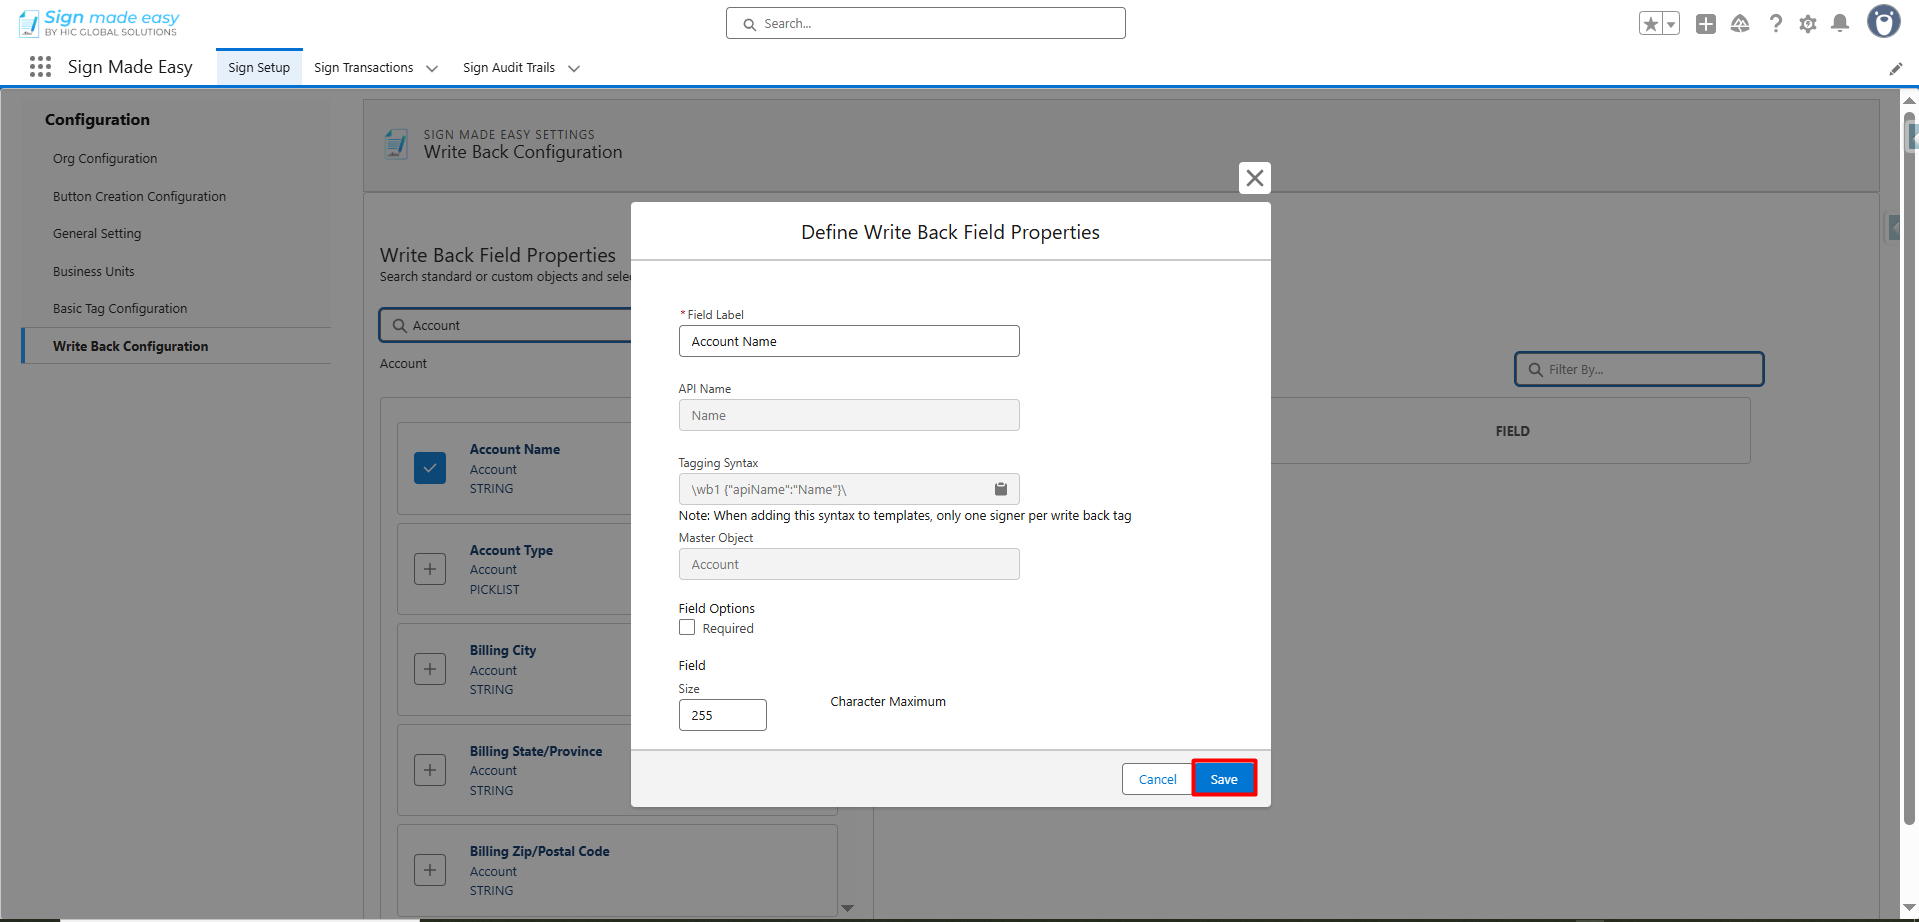This screenshot has width=1919, height=922.
Task: Open Basic Tag Configuration in sidebar
Action: click(120, 309)
